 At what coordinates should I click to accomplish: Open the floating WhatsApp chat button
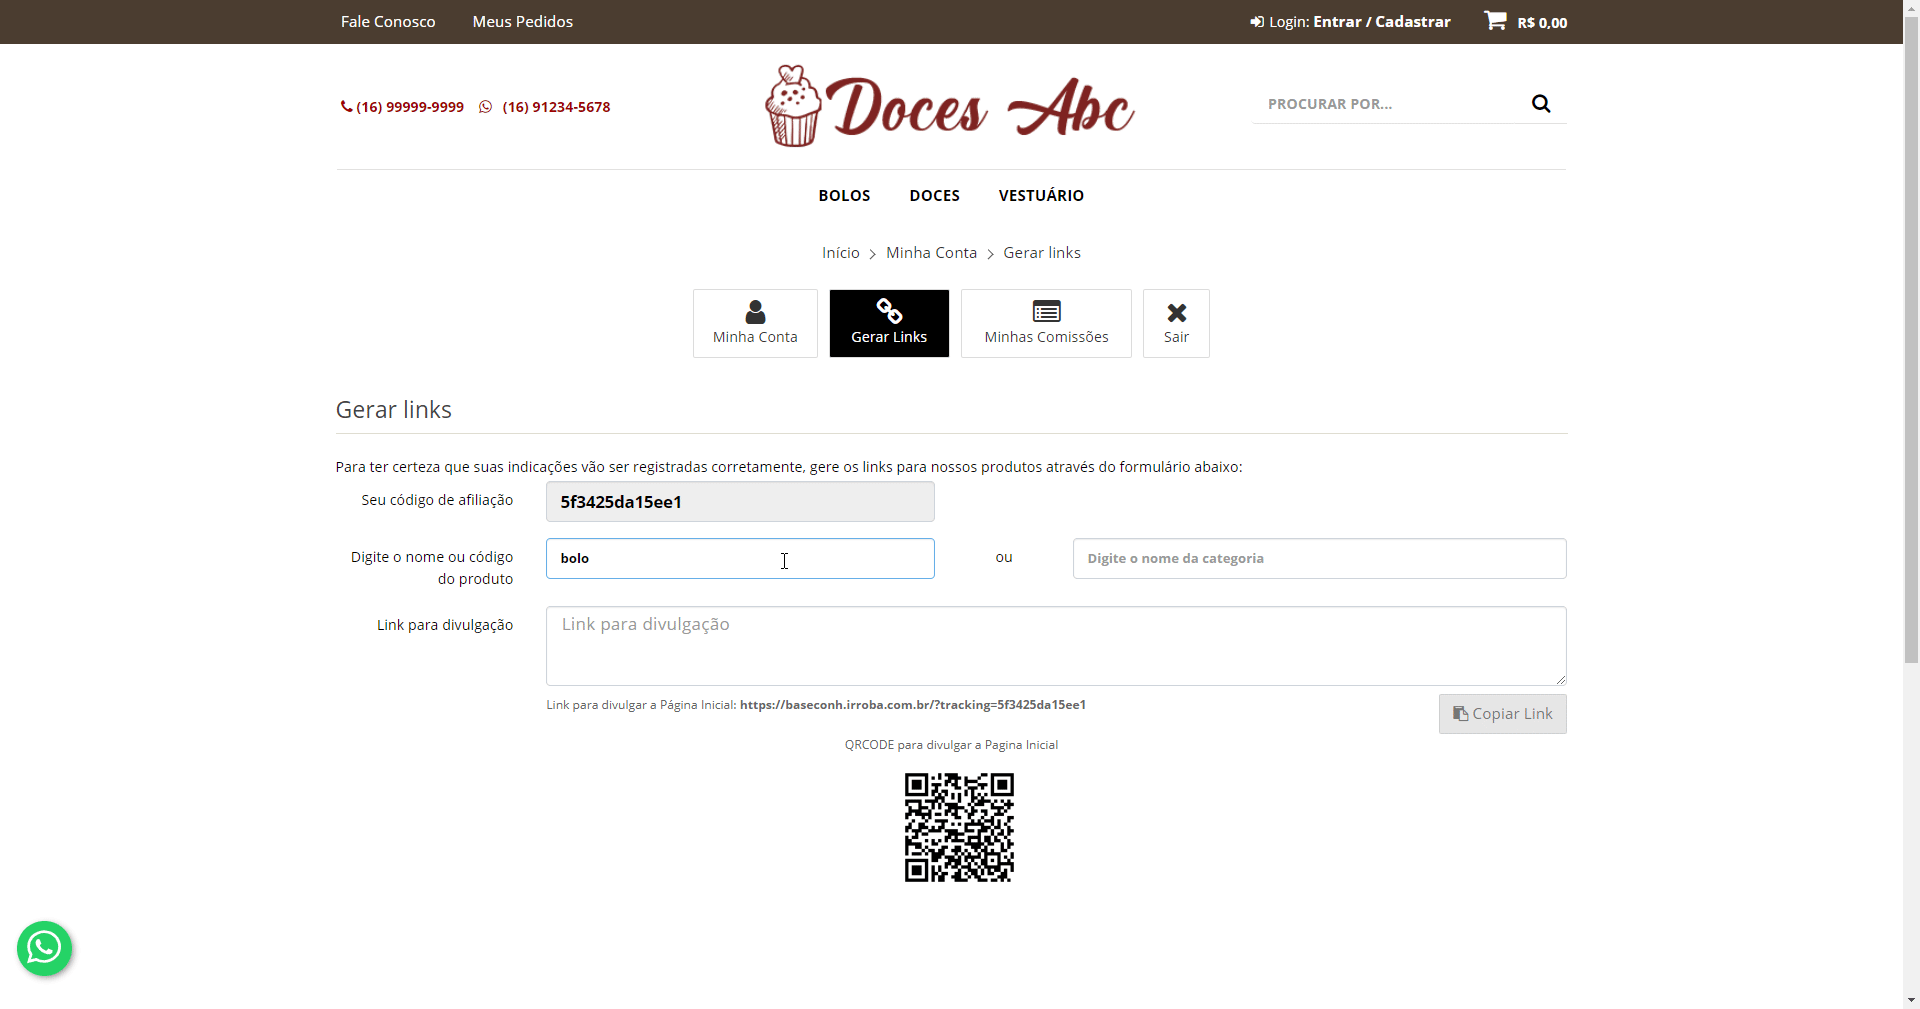(x=44, y=948)
